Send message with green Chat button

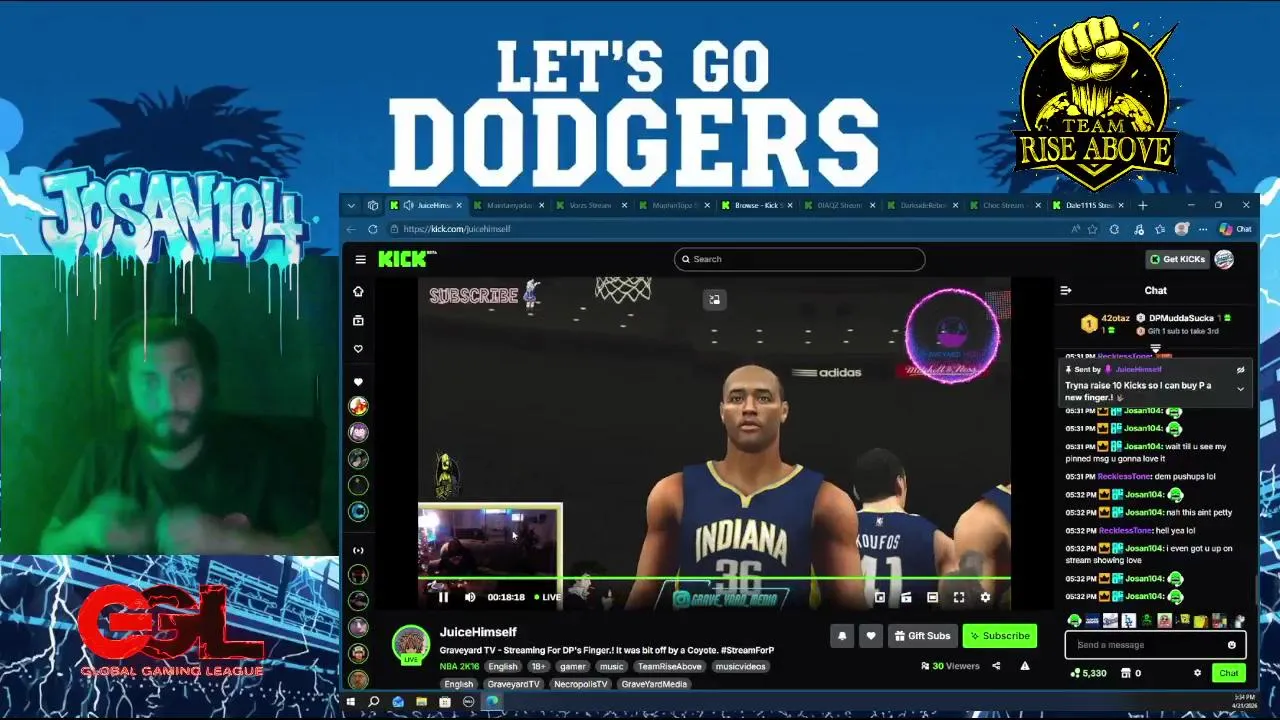tap(1229, 673)
